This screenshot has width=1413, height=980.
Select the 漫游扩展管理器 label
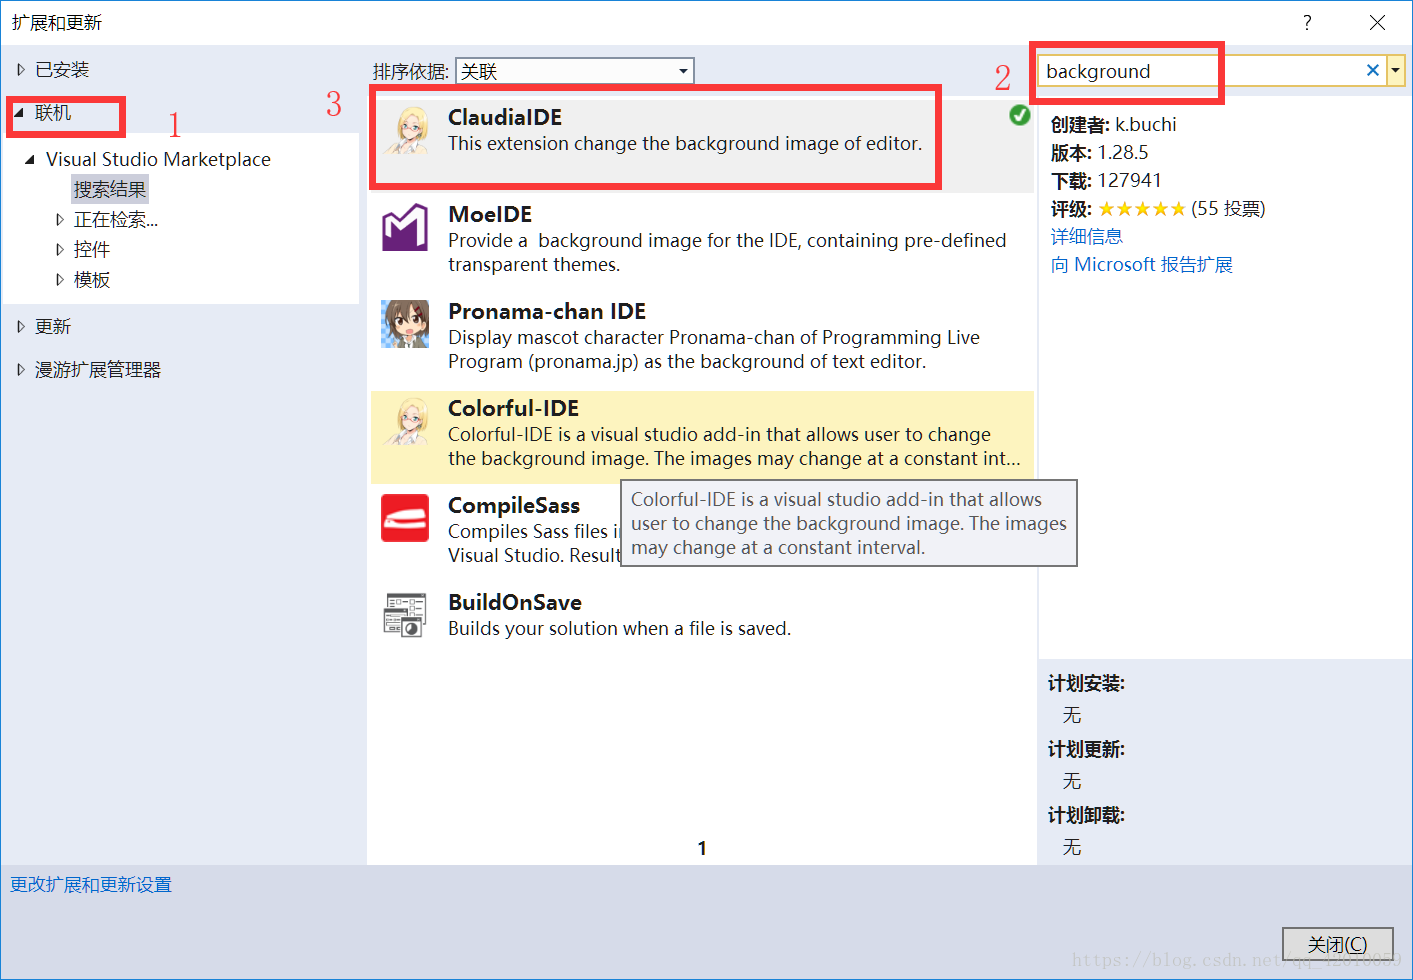coord(98,370)
